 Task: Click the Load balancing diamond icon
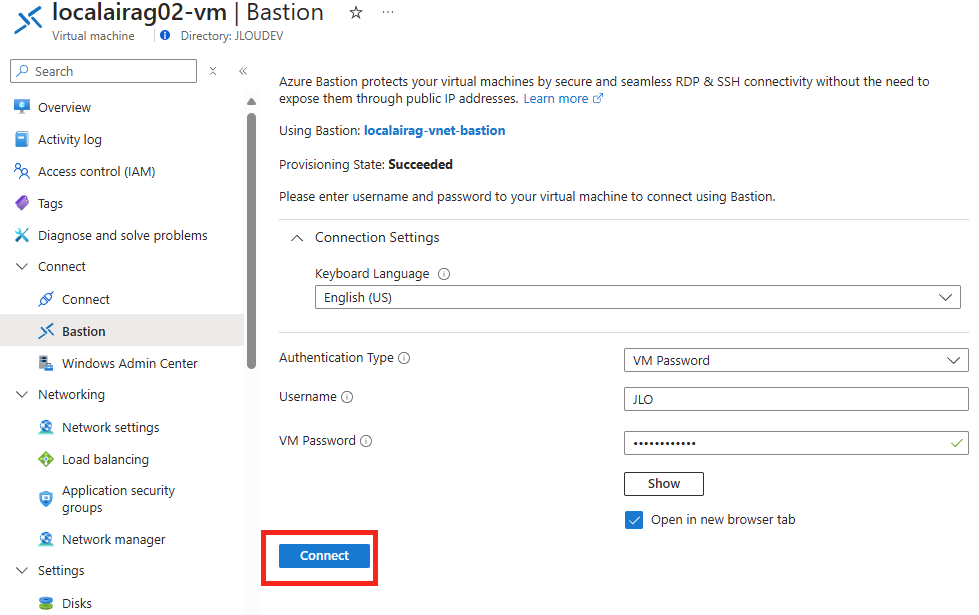point(46,460)
